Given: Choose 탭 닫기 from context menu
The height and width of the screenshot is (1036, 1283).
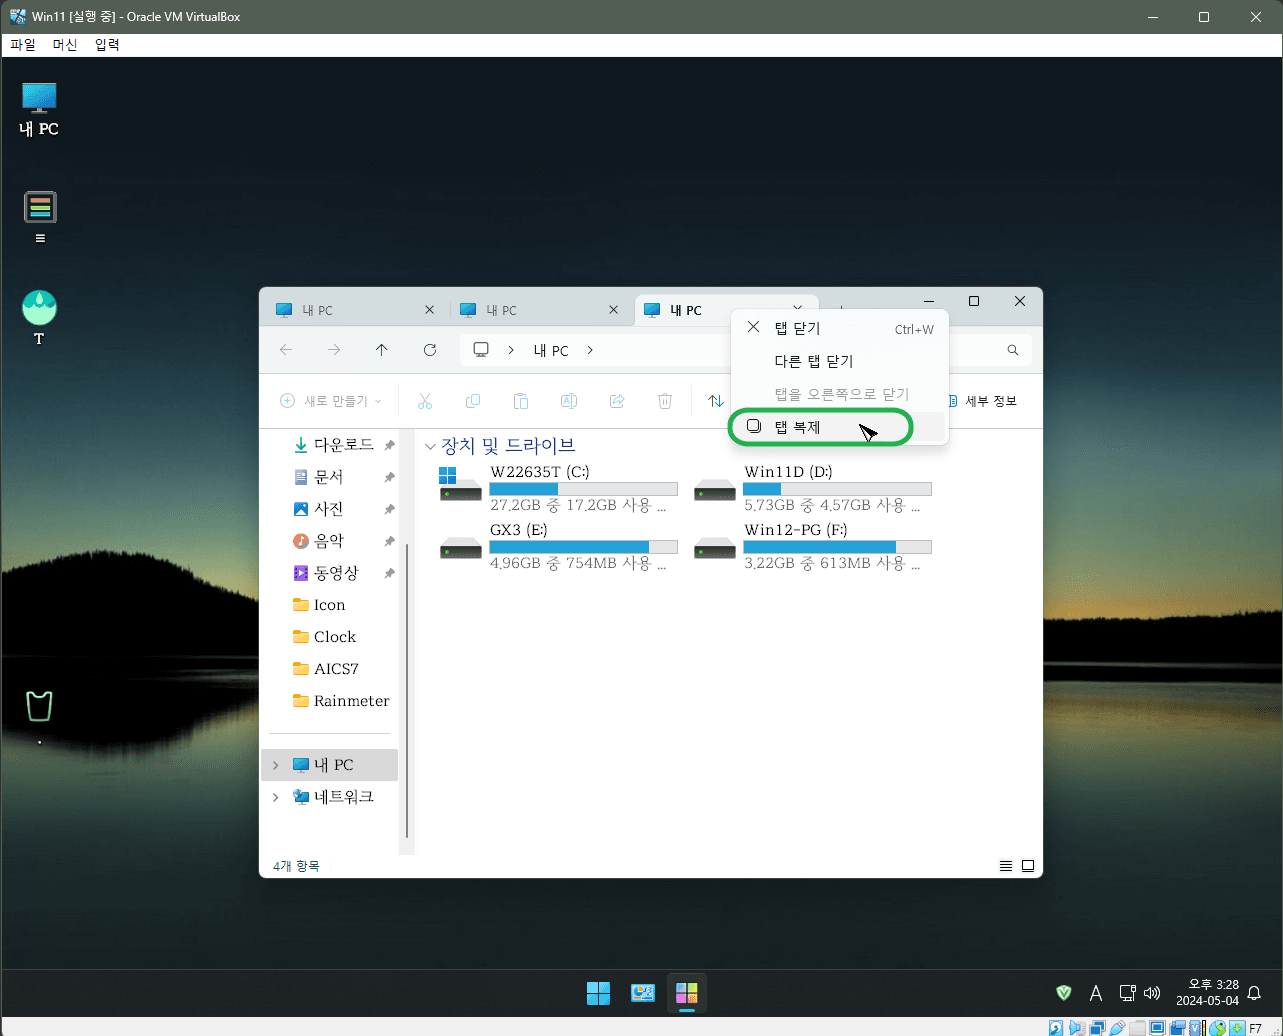Looking at the screenshot, I should click(840, 329).
